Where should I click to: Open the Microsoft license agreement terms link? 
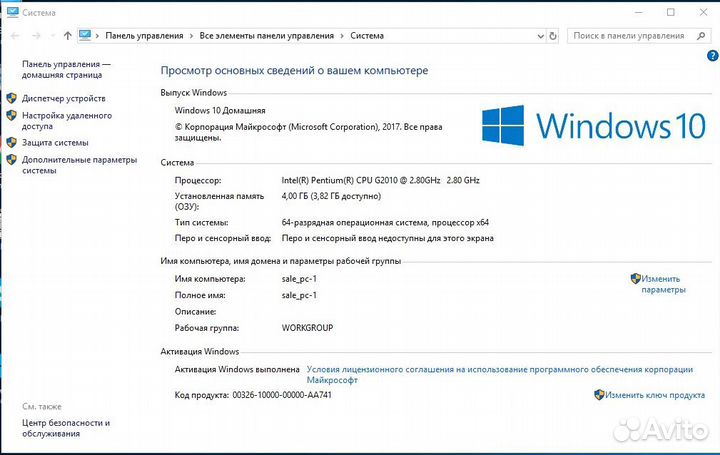click(500, 375)
